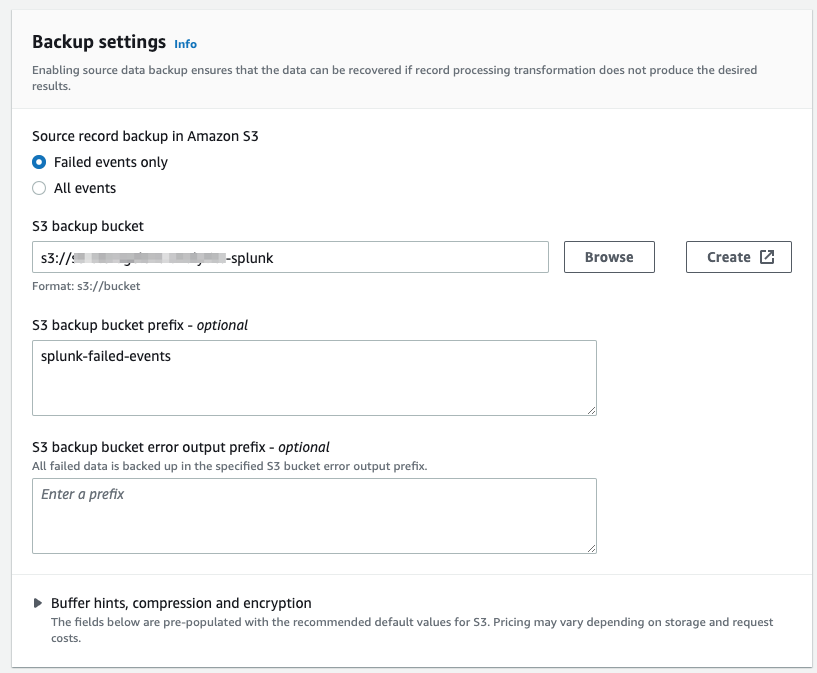
Task: Click 'S3 backup bucket error output prefix' label
Action: click(x=180, y=447)
